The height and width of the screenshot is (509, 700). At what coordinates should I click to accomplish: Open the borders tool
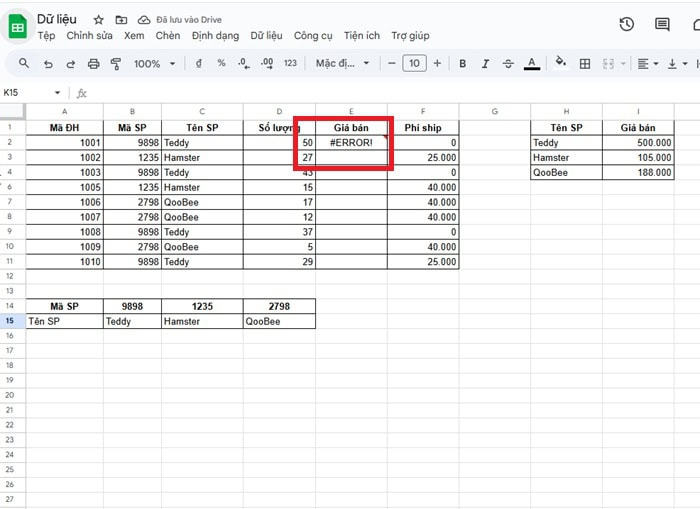click(x=584, y=64)
